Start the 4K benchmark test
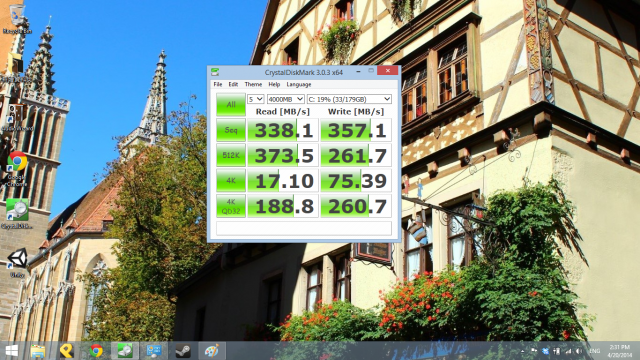Screen dimensions: 640x360 coord(231,180)
